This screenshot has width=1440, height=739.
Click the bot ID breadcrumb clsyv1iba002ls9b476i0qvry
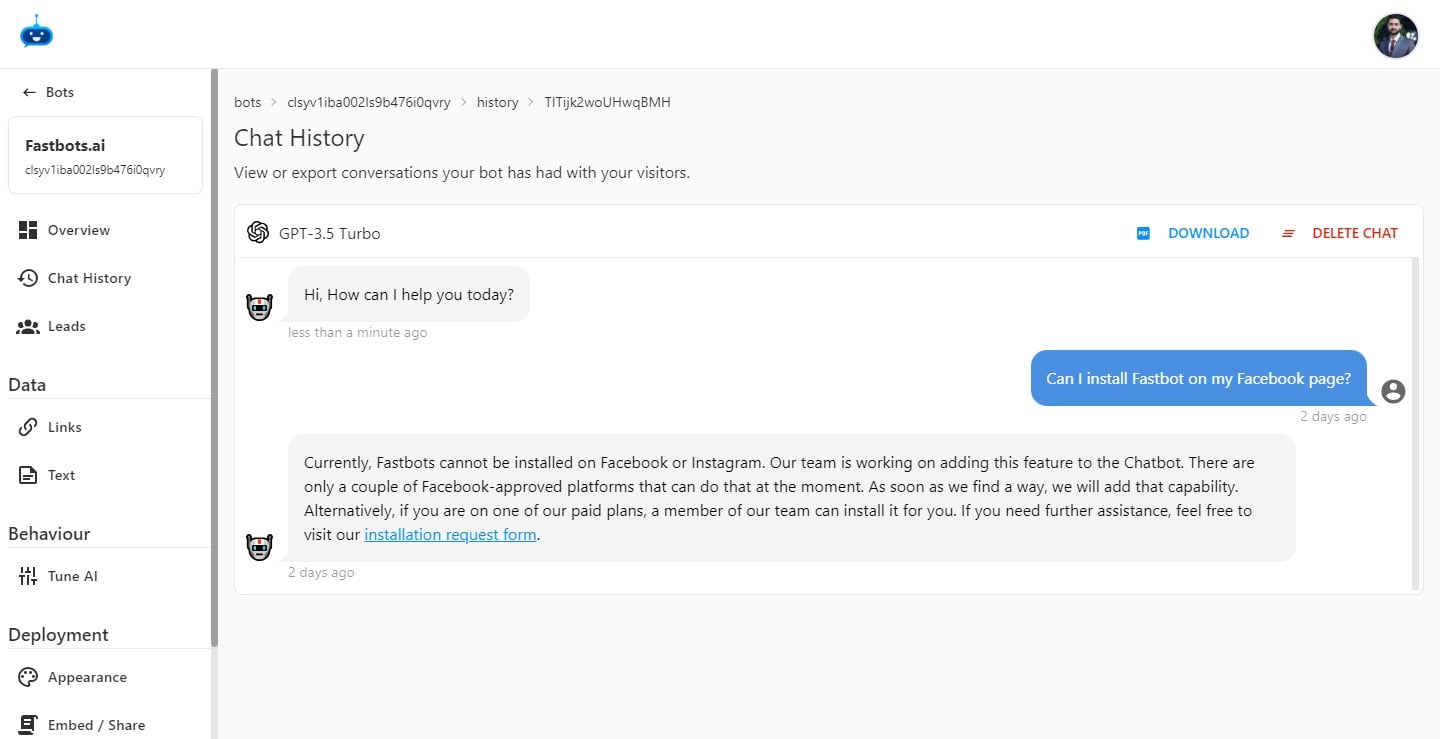(369, 102)
